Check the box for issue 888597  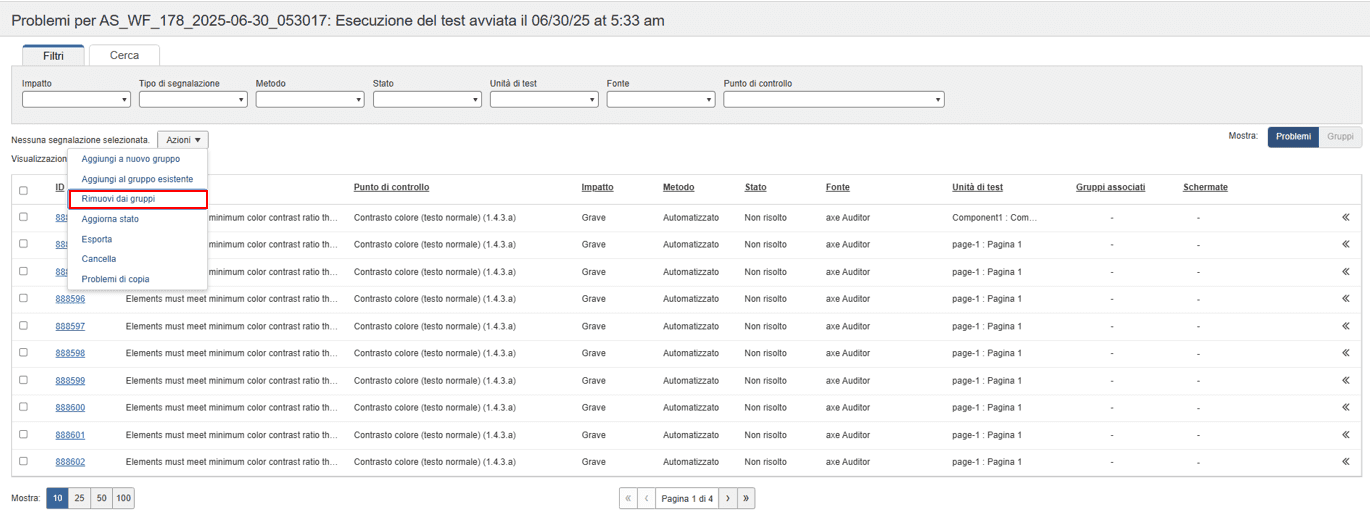click(23, 325)
